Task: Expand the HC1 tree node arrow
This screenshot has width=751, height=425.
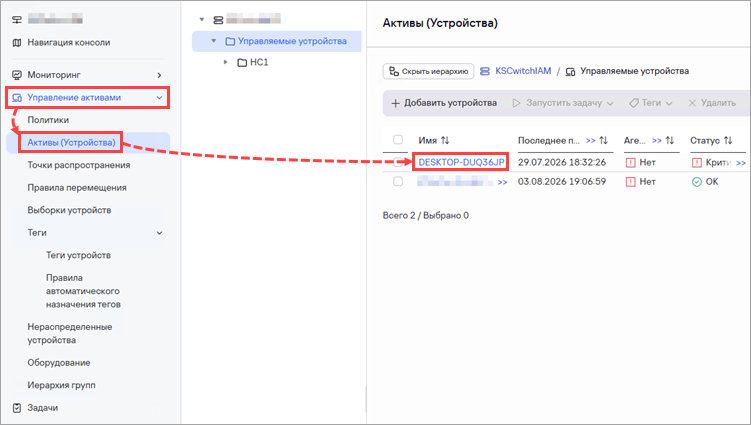Action: point(226,62)
